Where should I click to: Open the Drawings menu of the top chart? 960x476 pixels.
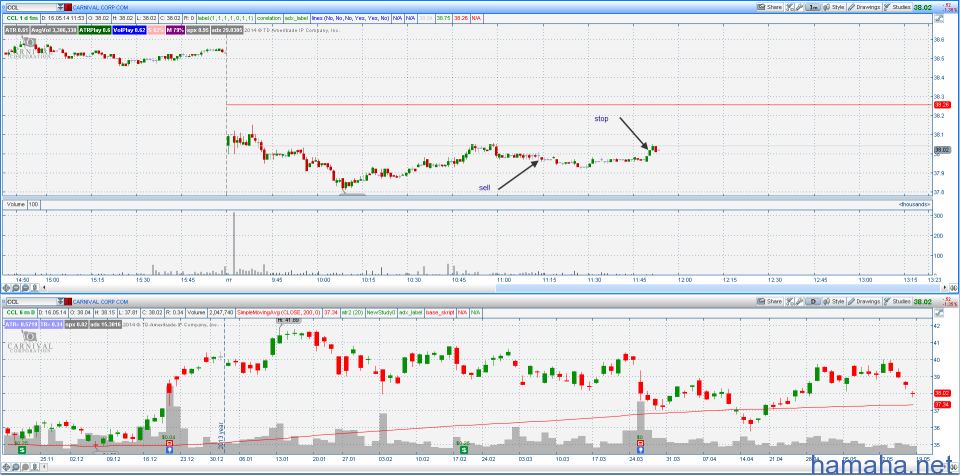(x=864, y=7)
